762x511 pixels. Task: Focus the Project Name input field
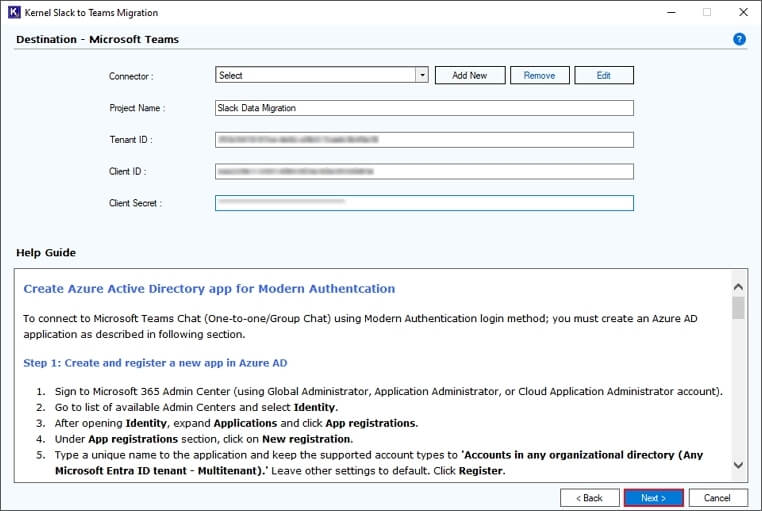click(x=424, y=108)
